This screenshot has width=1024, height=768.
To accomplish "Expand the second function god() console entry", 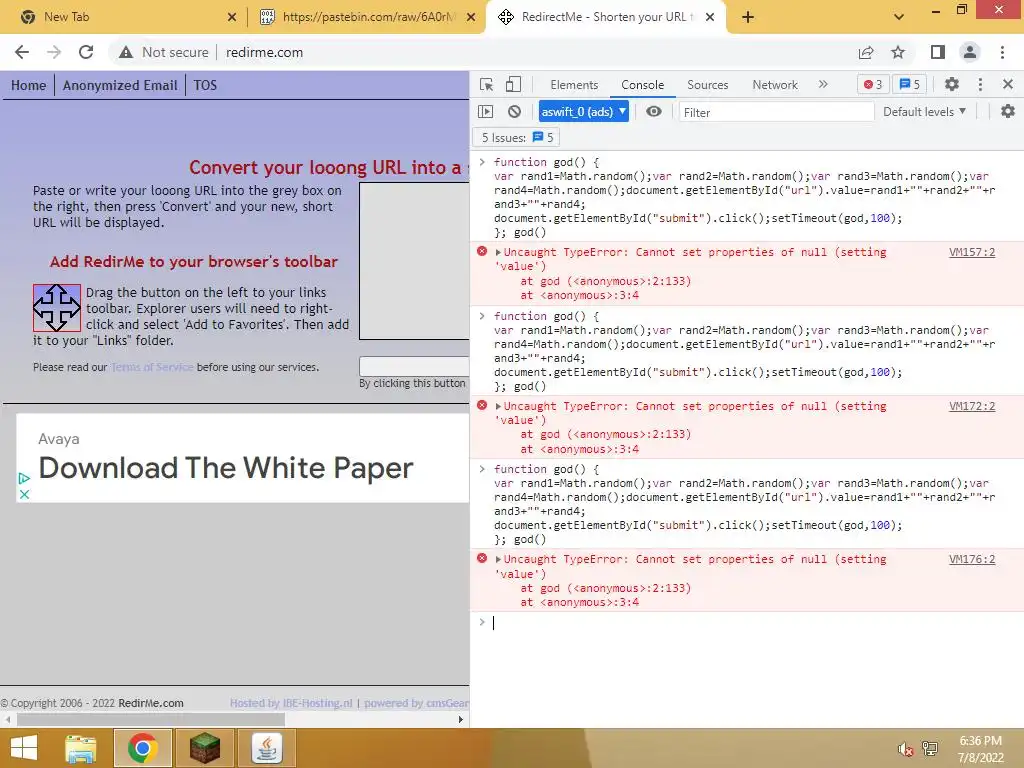I will coord(482,316).
